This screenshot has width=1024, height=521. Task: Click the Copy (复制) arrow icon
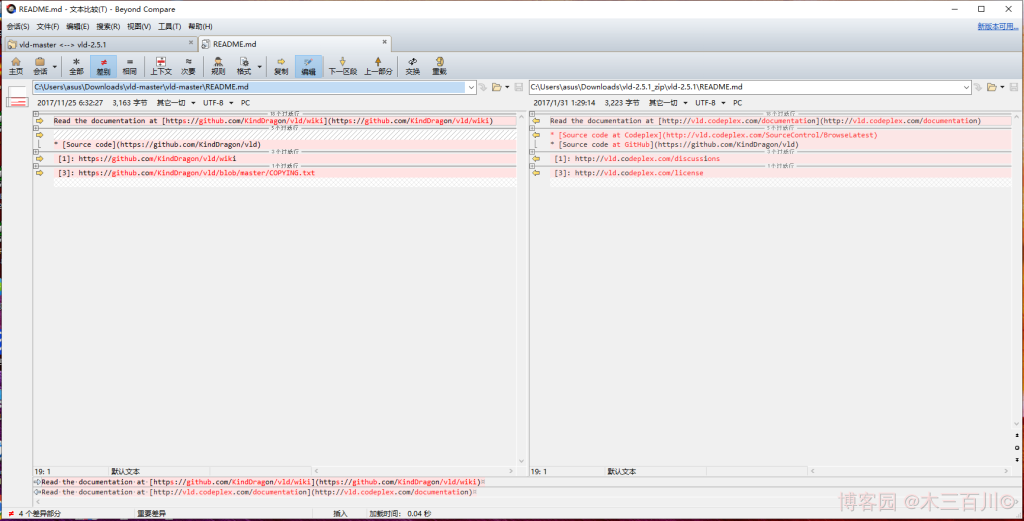(x=281, y=66)
